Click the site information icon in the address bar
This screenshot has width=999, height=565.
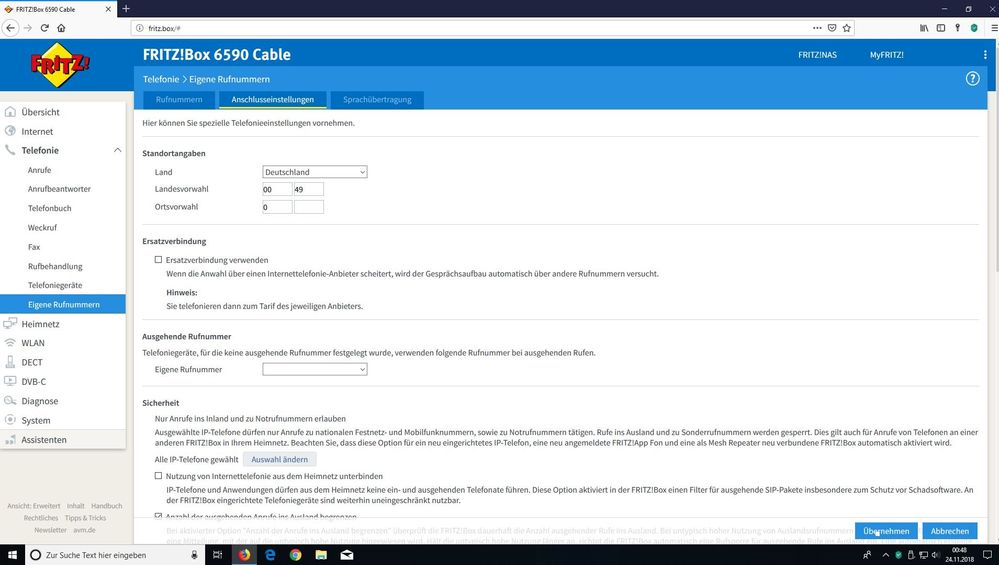pyautogui.click(x=140, y=28)
